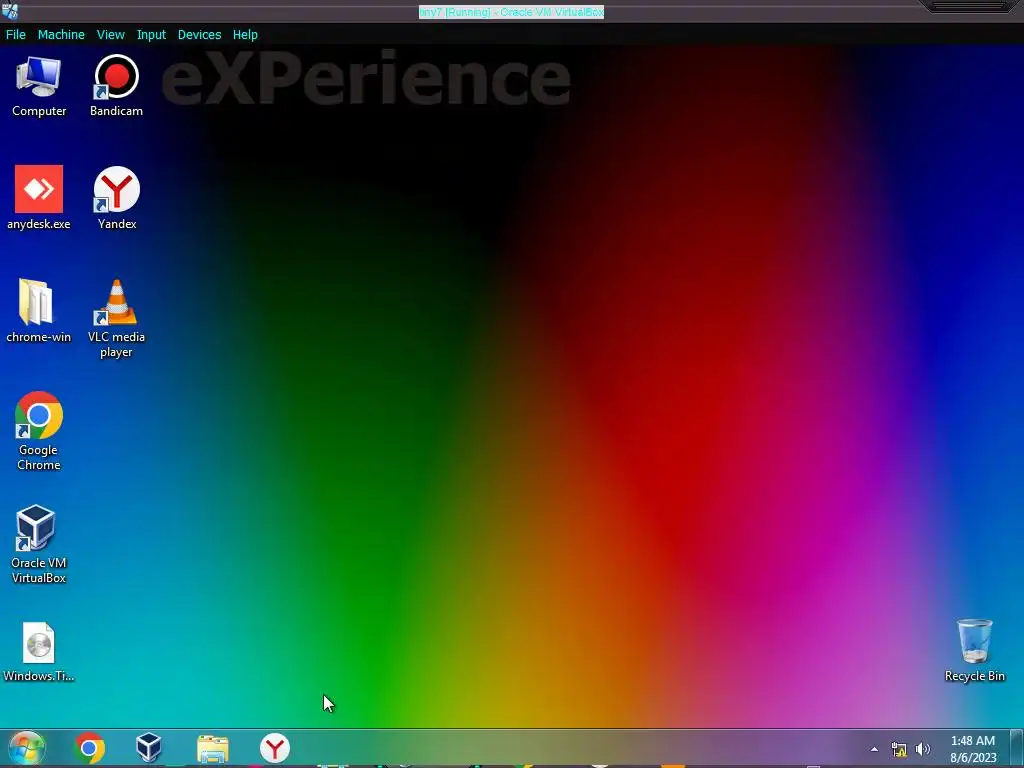Viewport: 1024px width, 768px height.
Task: Select the Computer desktop icon
Action: click(39, 87)
